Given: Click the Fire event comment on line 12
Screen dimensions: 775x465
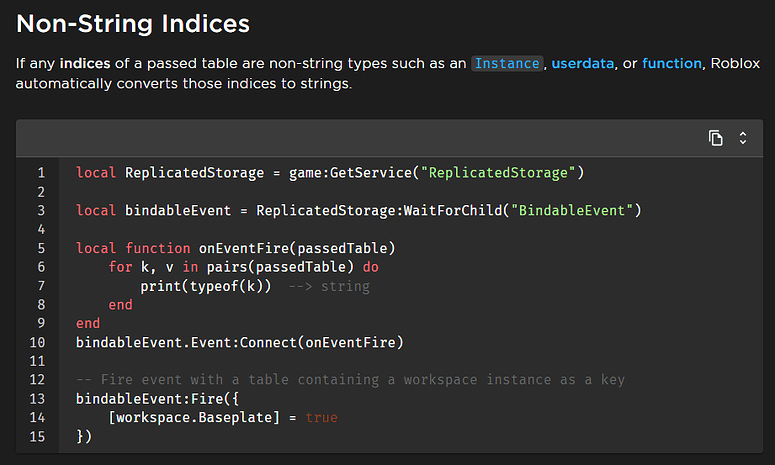Looking at the screenshot, I should (x=350, y=380).
